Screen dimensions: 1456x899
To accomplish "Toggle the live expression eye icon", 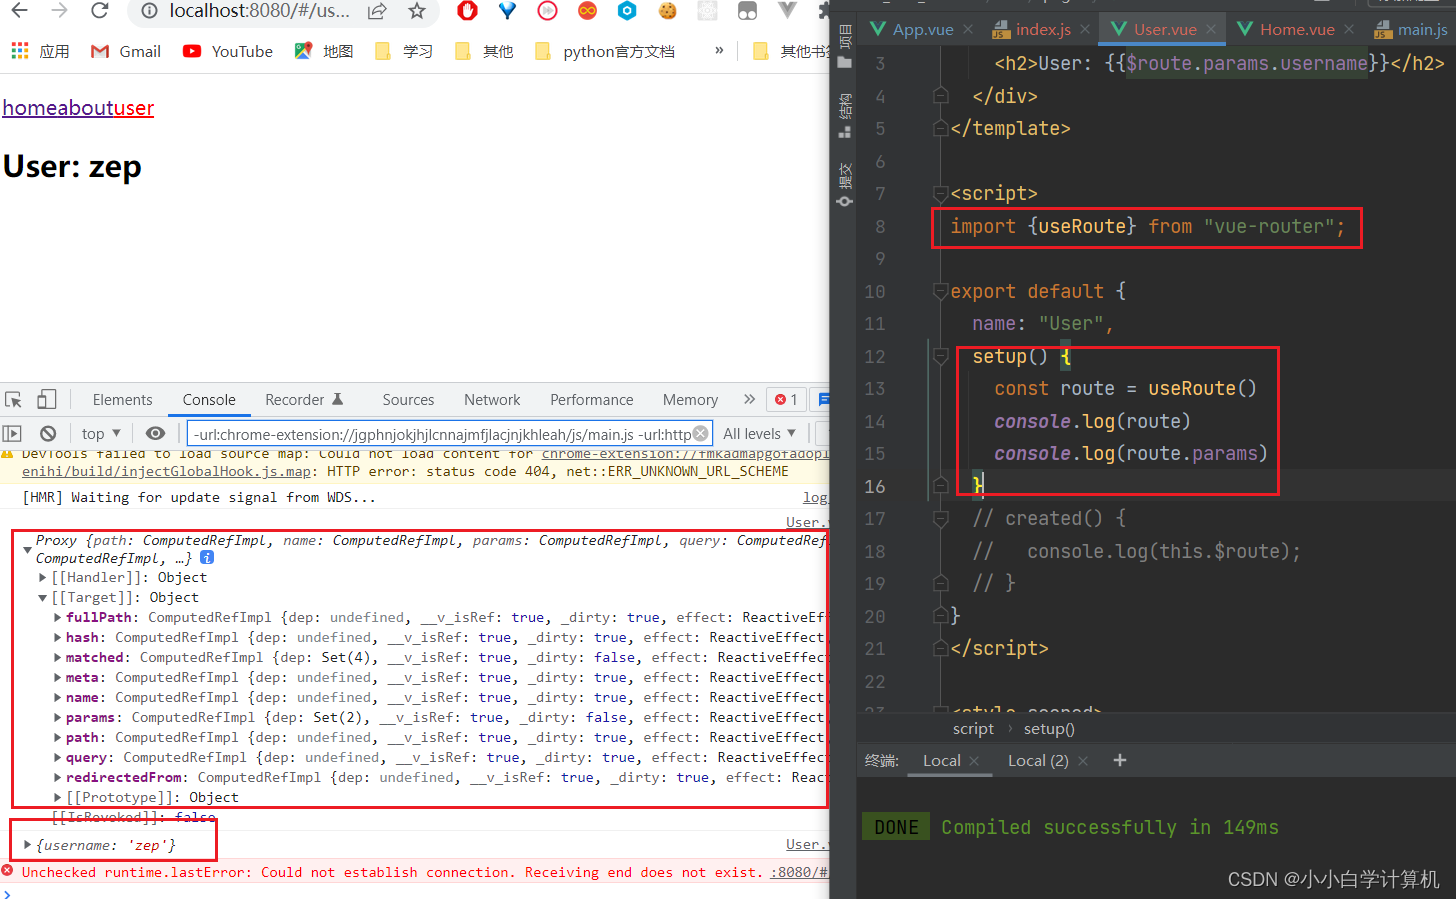I will click(155, 433).
